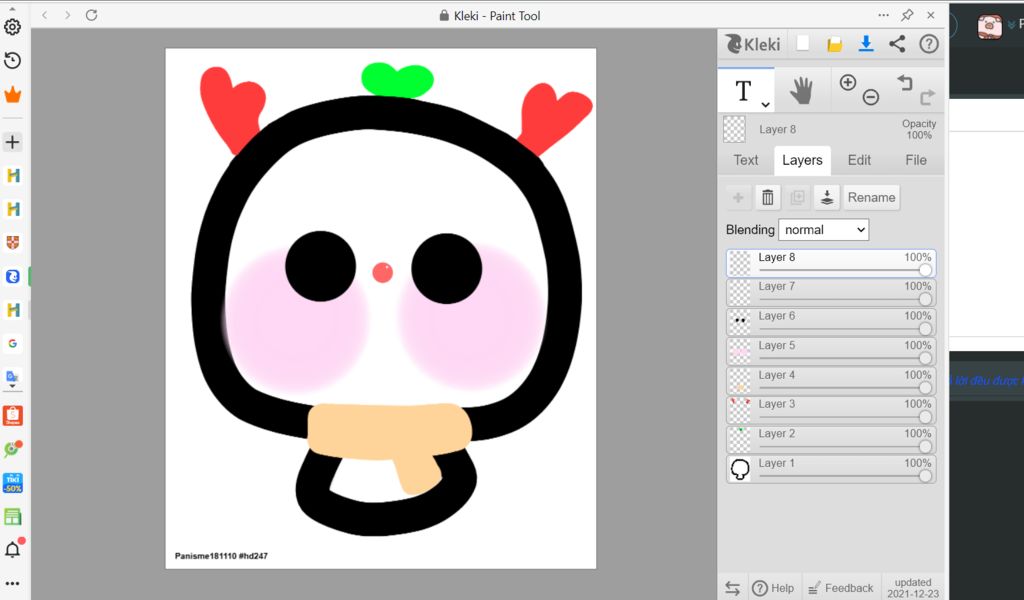Open an image file via the folder icon
The height and width of the screenshot is (600, 1024).
tap(834, 44)
